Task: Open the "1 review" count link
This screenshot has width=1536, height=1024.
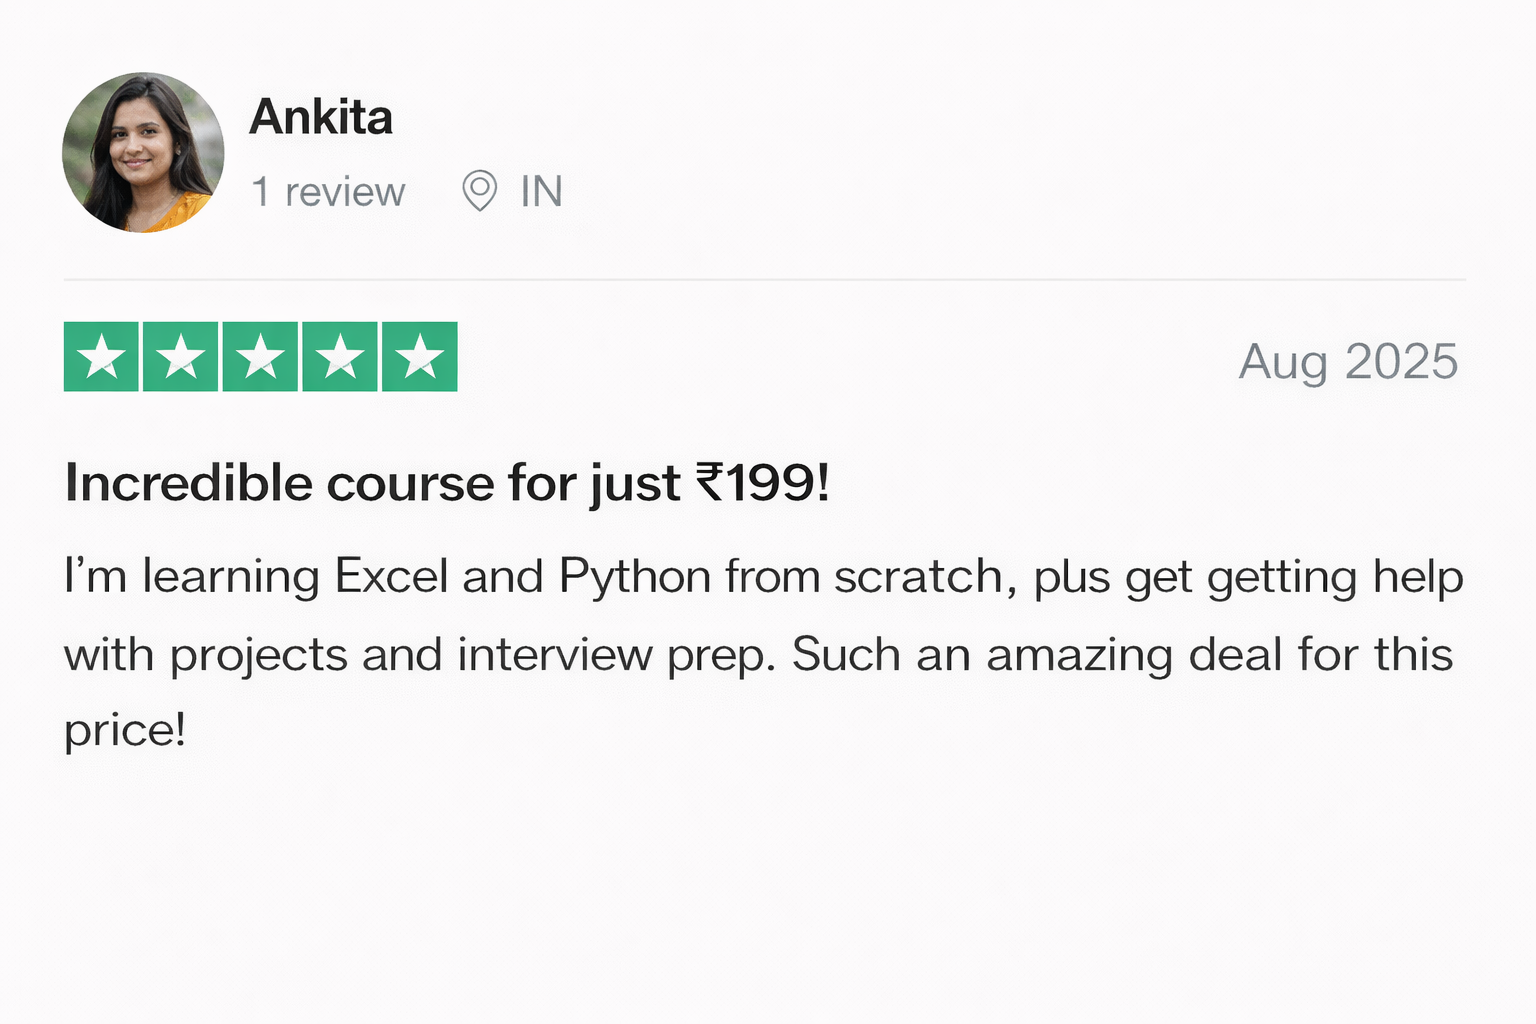Action: (x=328, y=191)
